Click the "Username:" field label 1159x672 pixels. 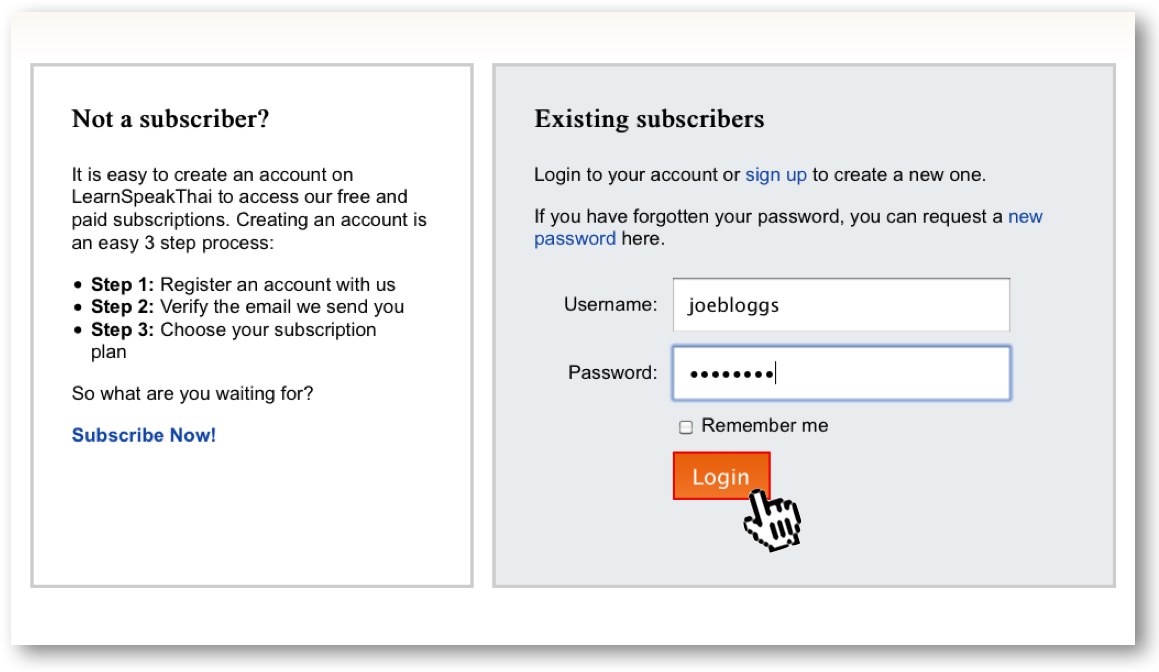point(610,305)
